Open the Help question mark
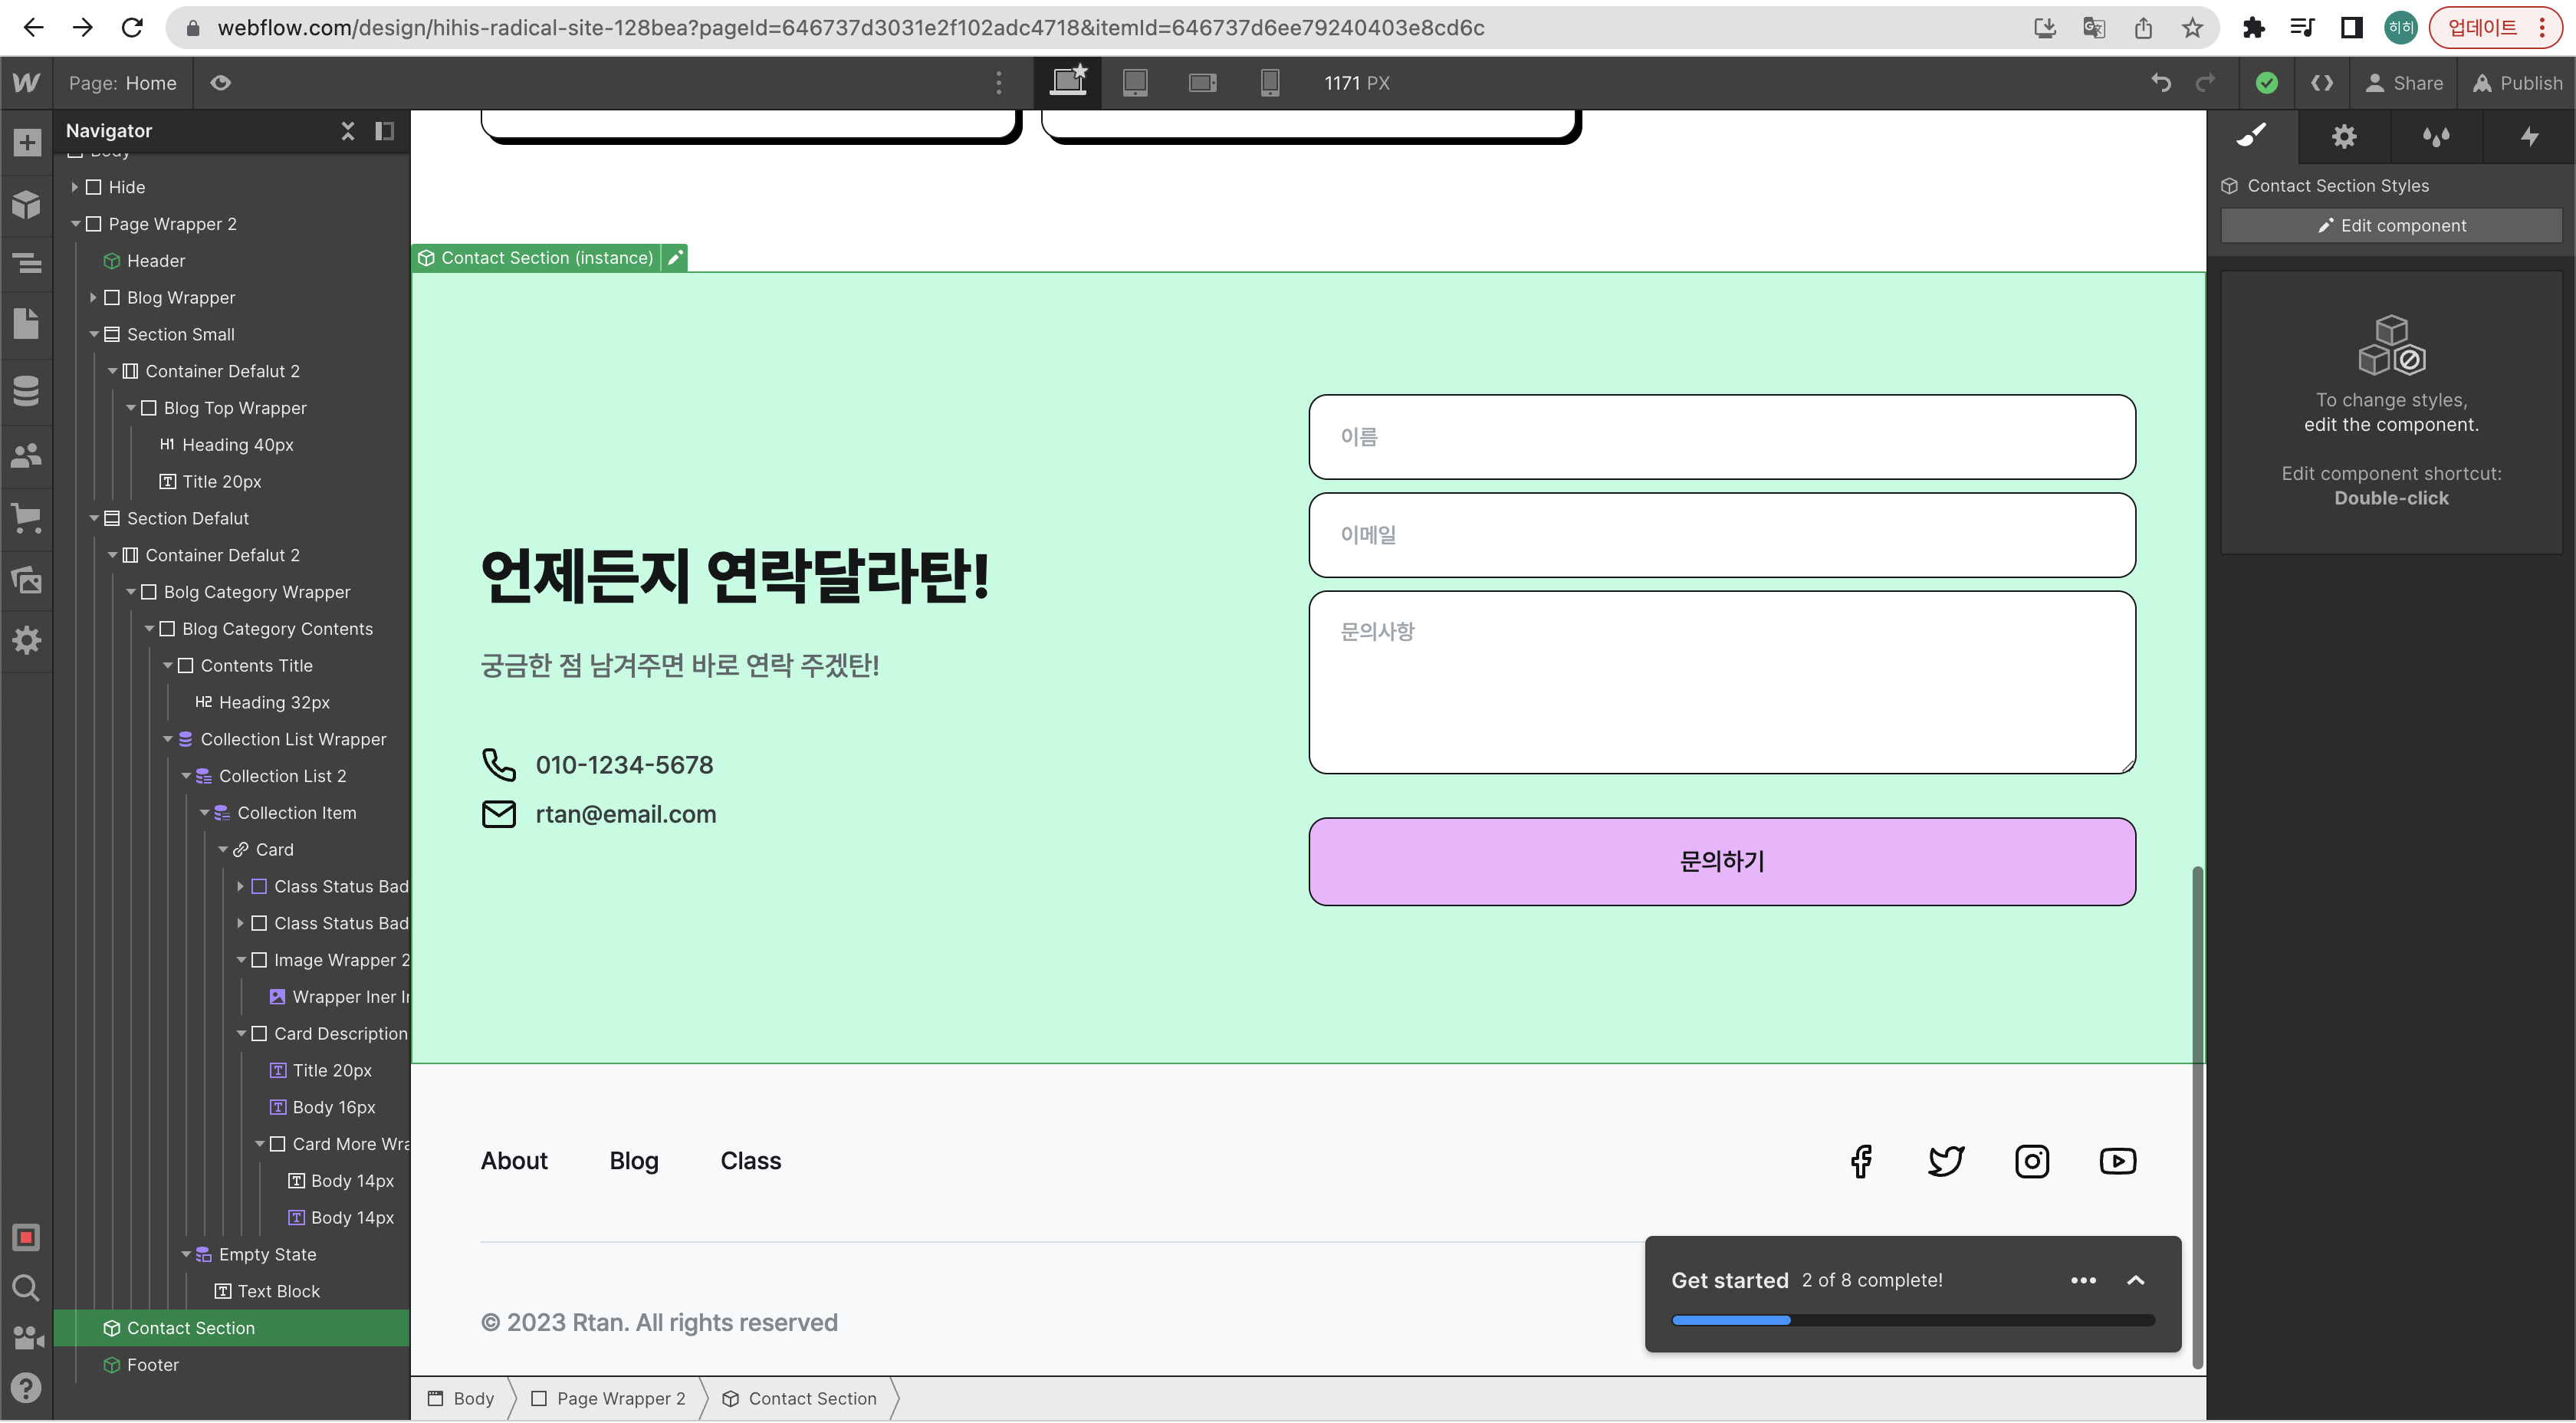Image resolution: width=2576 pixels, height=1423 pixels. pos(26,1387)
